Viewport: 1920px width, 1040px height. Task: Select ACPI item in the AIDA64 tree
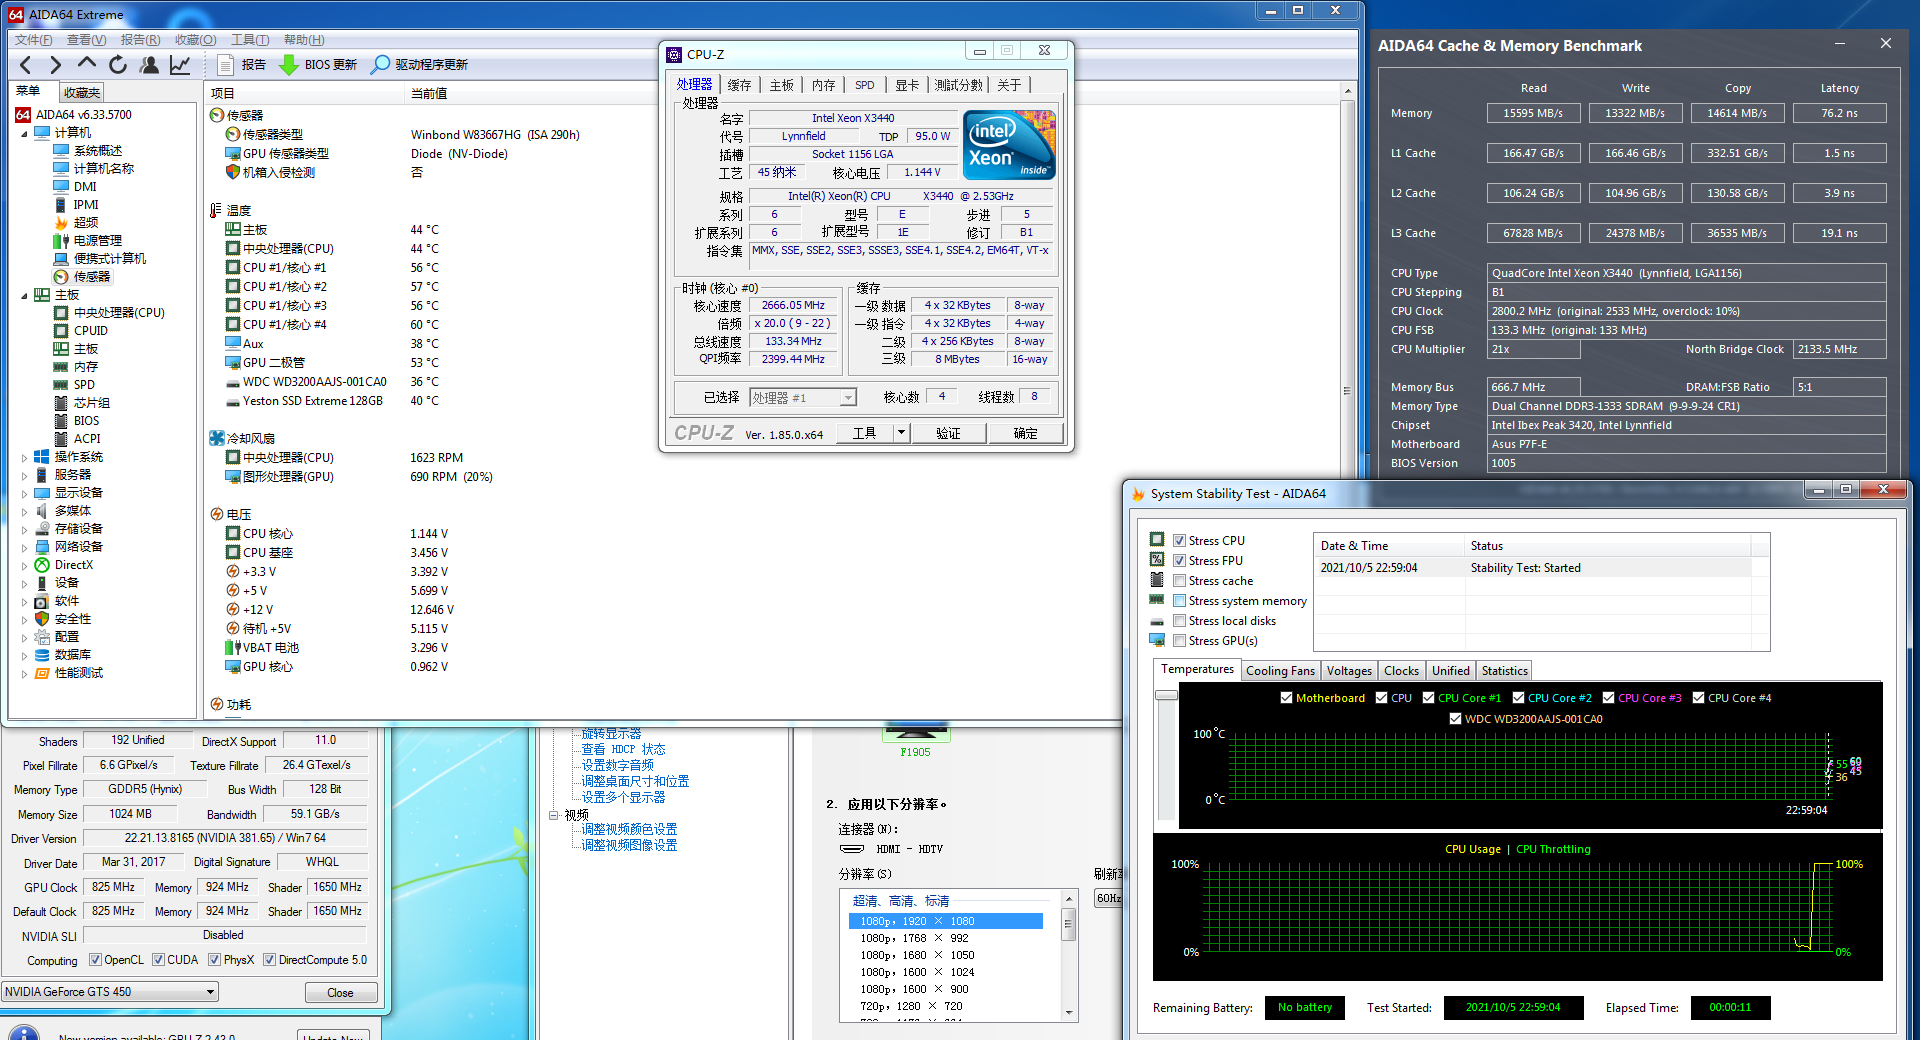(87, 439)
